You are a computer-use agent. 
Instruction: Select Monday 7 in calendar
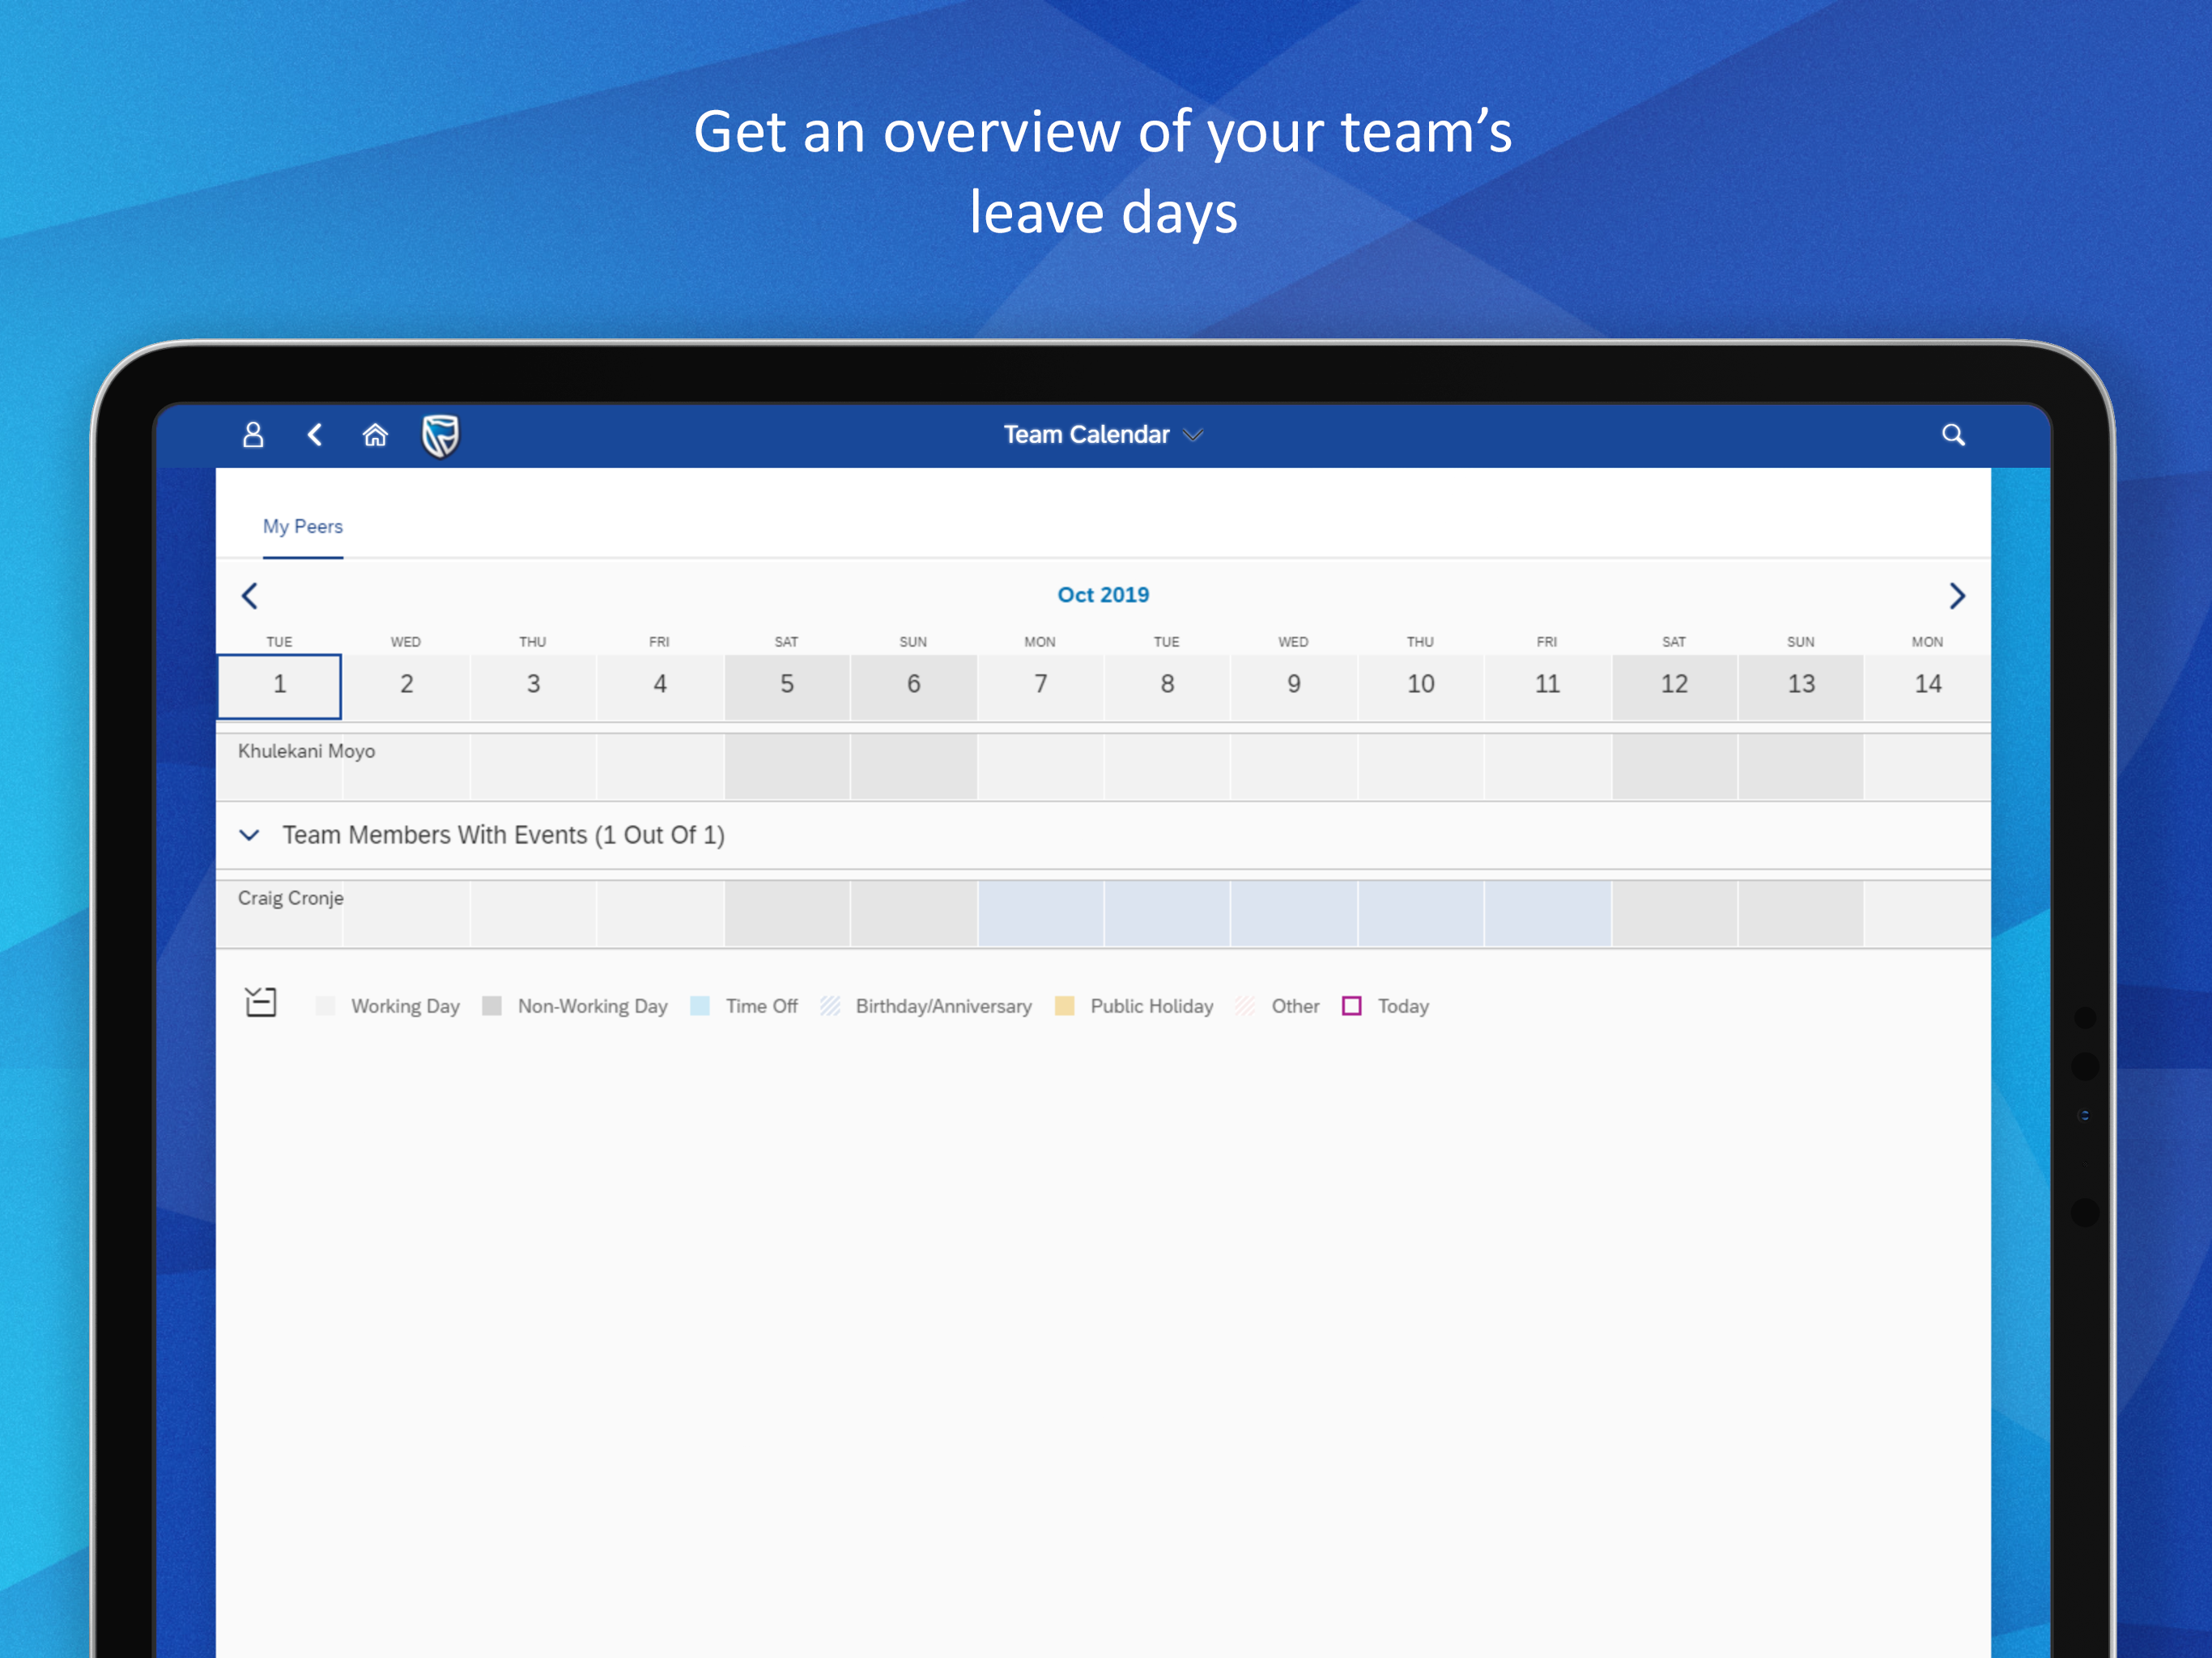coord(1040,686)
